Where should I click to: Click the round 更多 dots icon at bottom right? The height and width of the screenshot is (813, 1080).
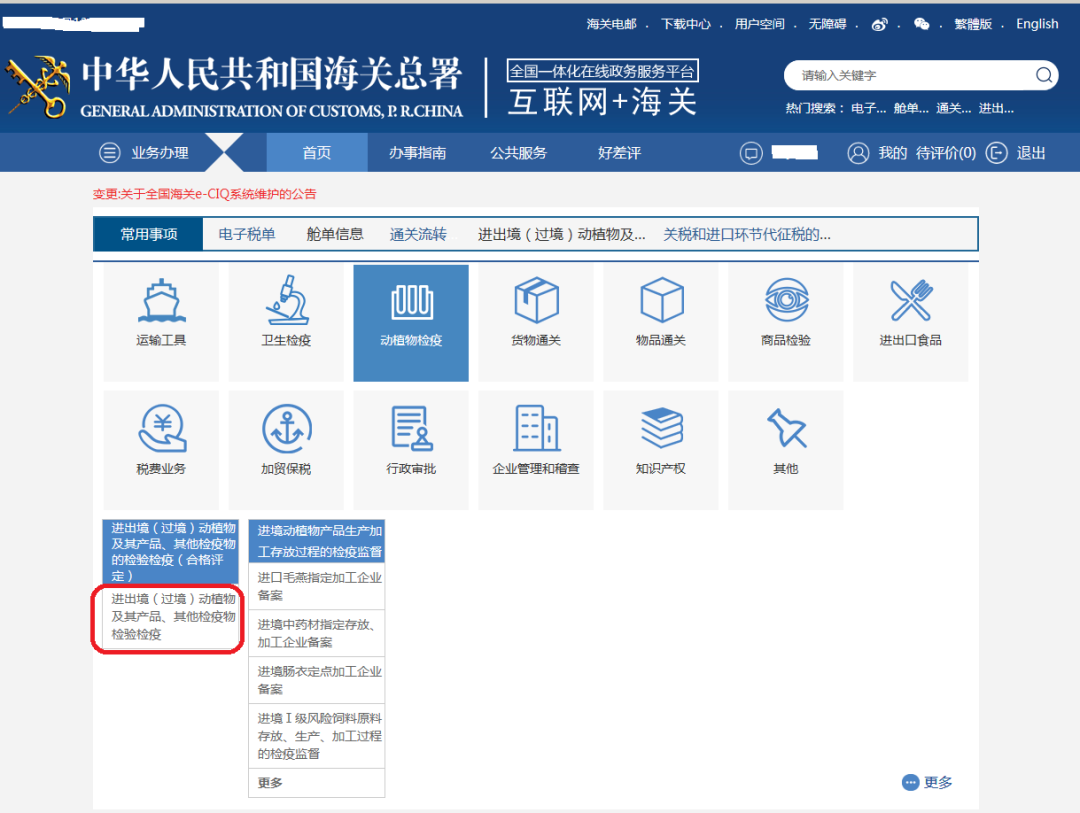[x=911, y=783]
